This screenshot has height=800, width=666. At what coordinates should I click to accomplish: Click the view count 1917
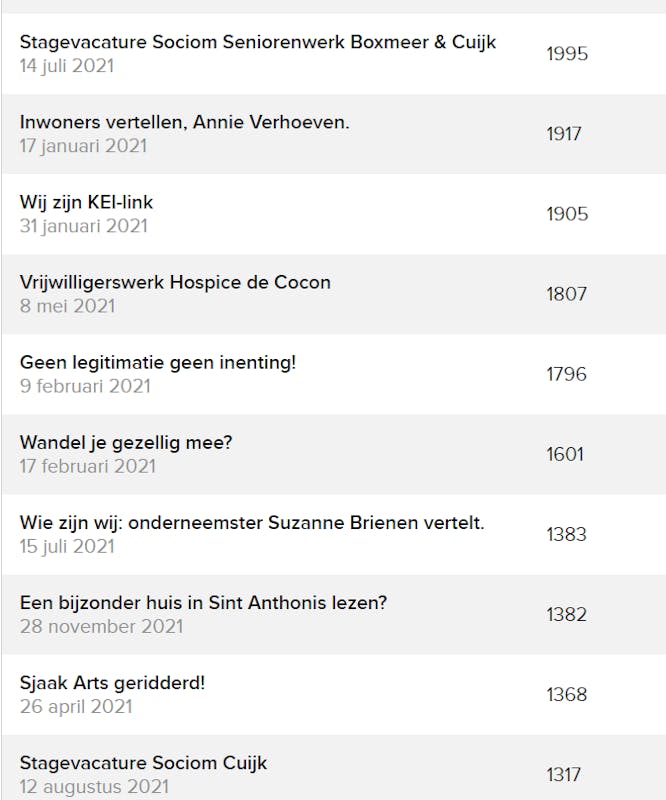564,134
